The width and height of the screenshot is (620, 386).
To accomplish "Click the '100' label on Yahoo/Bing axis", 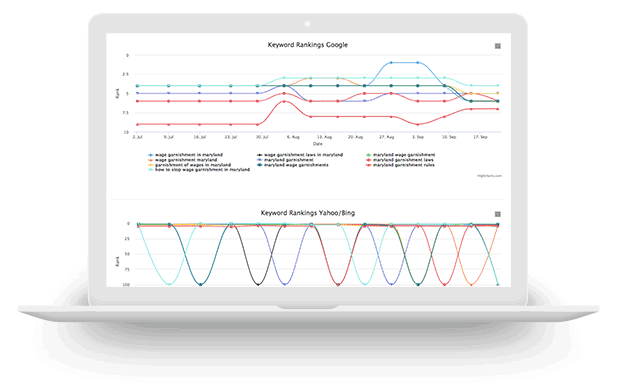I will point(126,285).
